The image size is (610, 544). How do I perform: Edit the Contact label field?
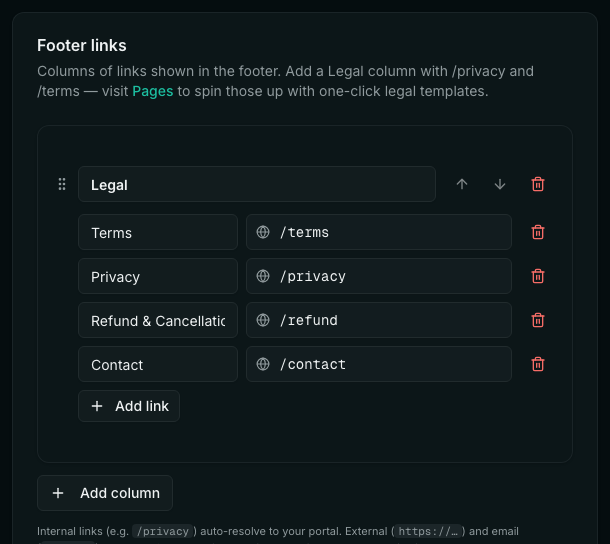(158, 364)
